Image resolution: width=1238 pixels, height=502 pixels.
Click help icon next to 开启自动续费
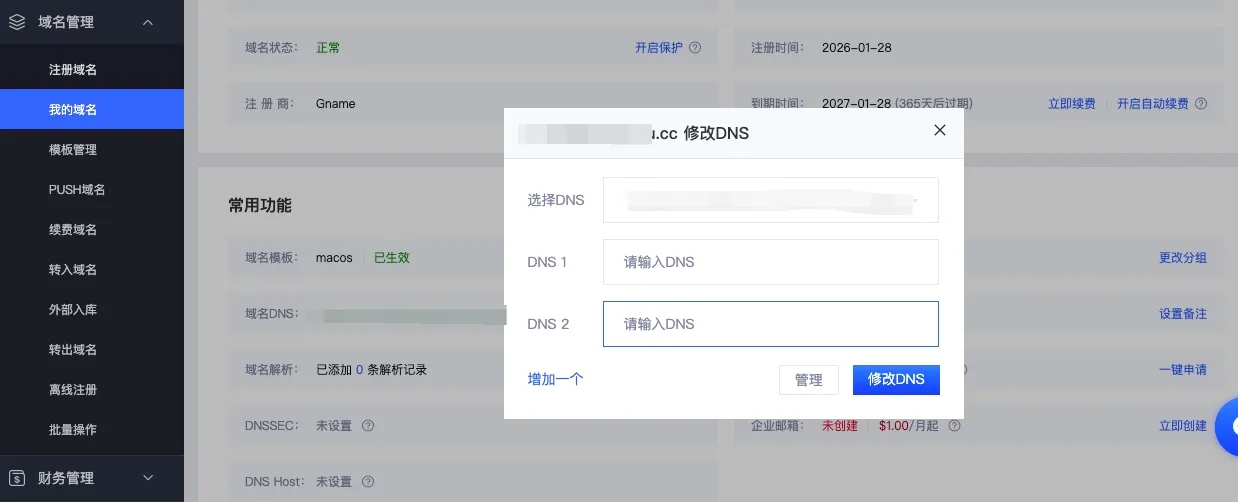pos(1201,103)
